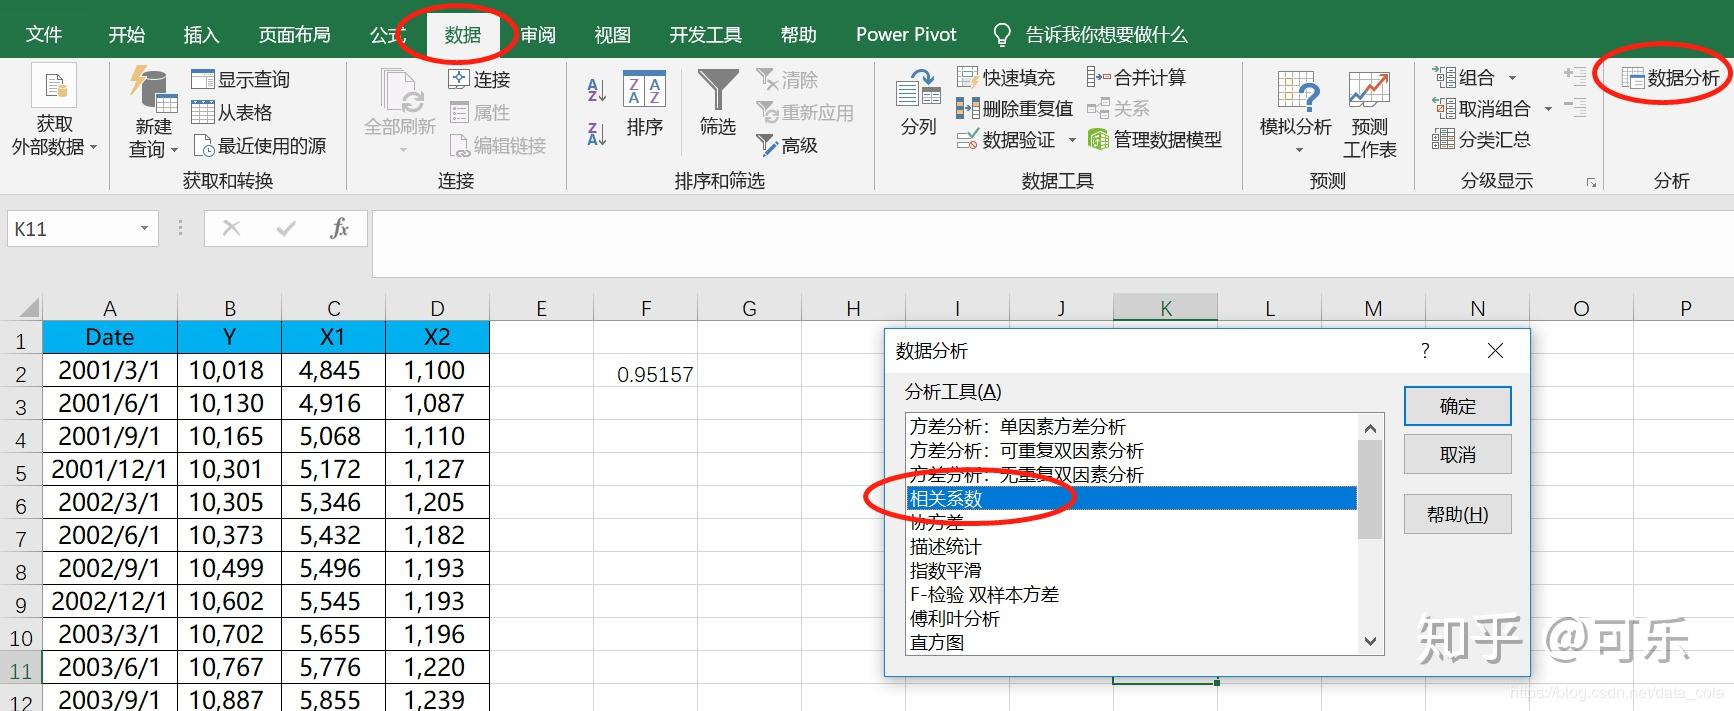Click 确定 in 数据分析 dialog

[1457, 406]
